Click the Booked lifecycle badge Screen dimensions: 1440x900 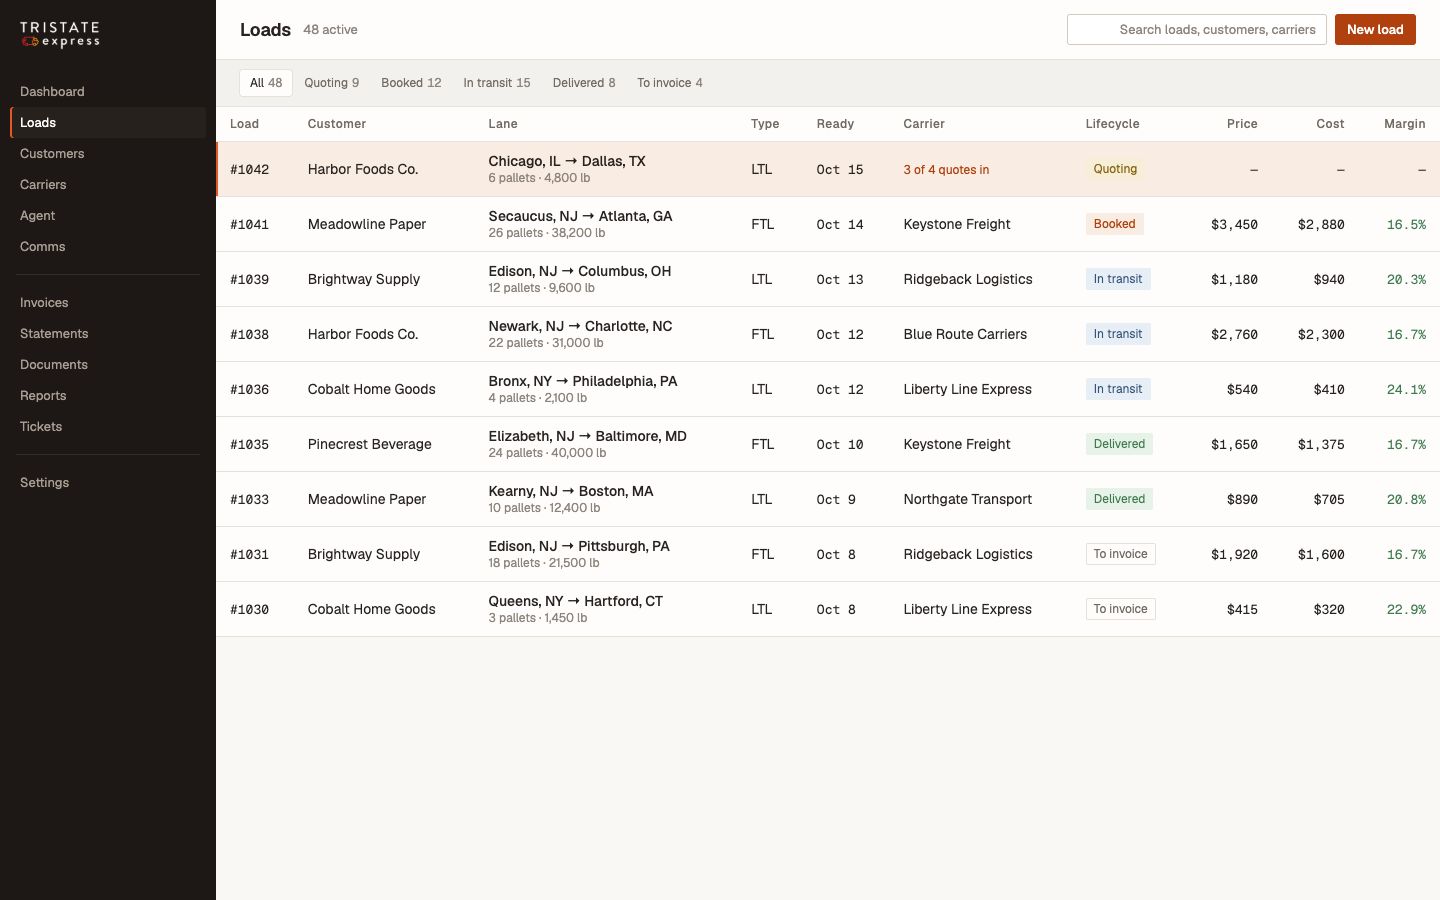coord(1114,224)
